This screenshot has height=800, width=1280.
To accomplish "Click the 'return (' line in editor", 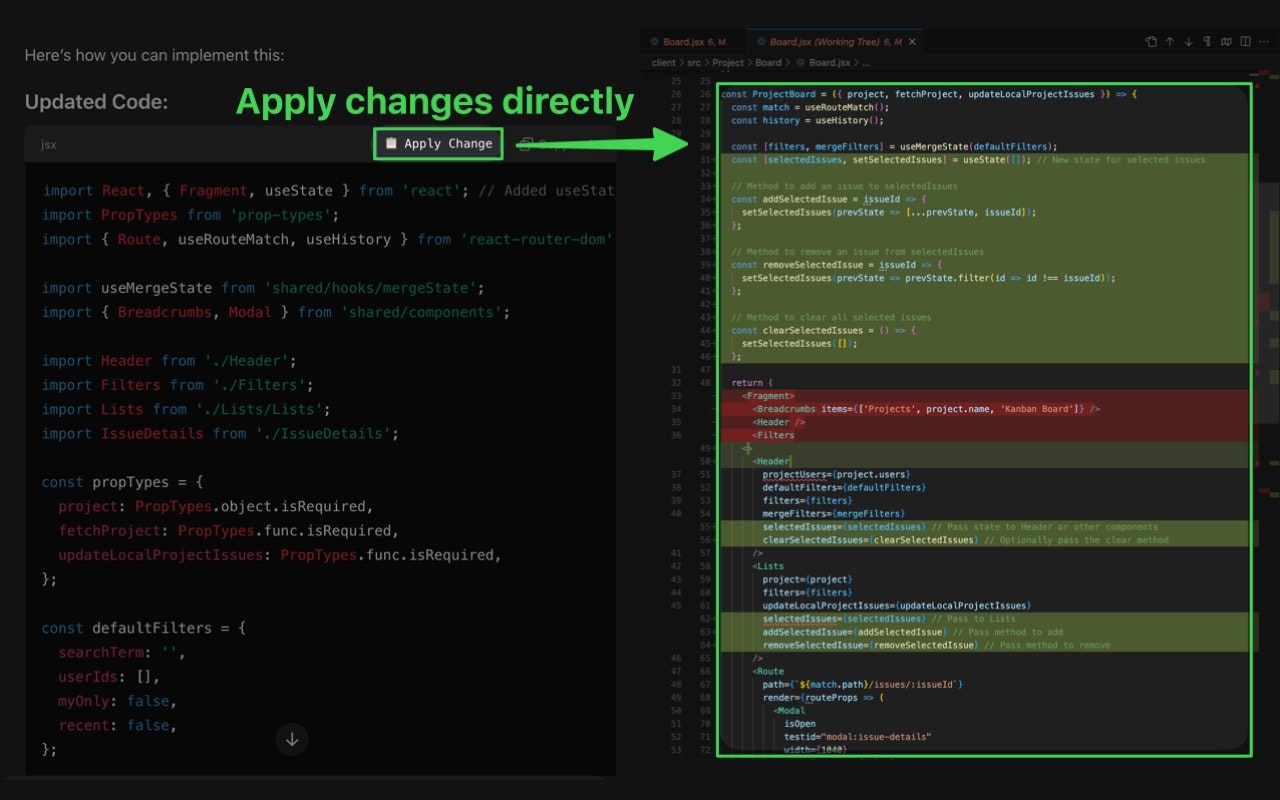I will coord(753,382).
